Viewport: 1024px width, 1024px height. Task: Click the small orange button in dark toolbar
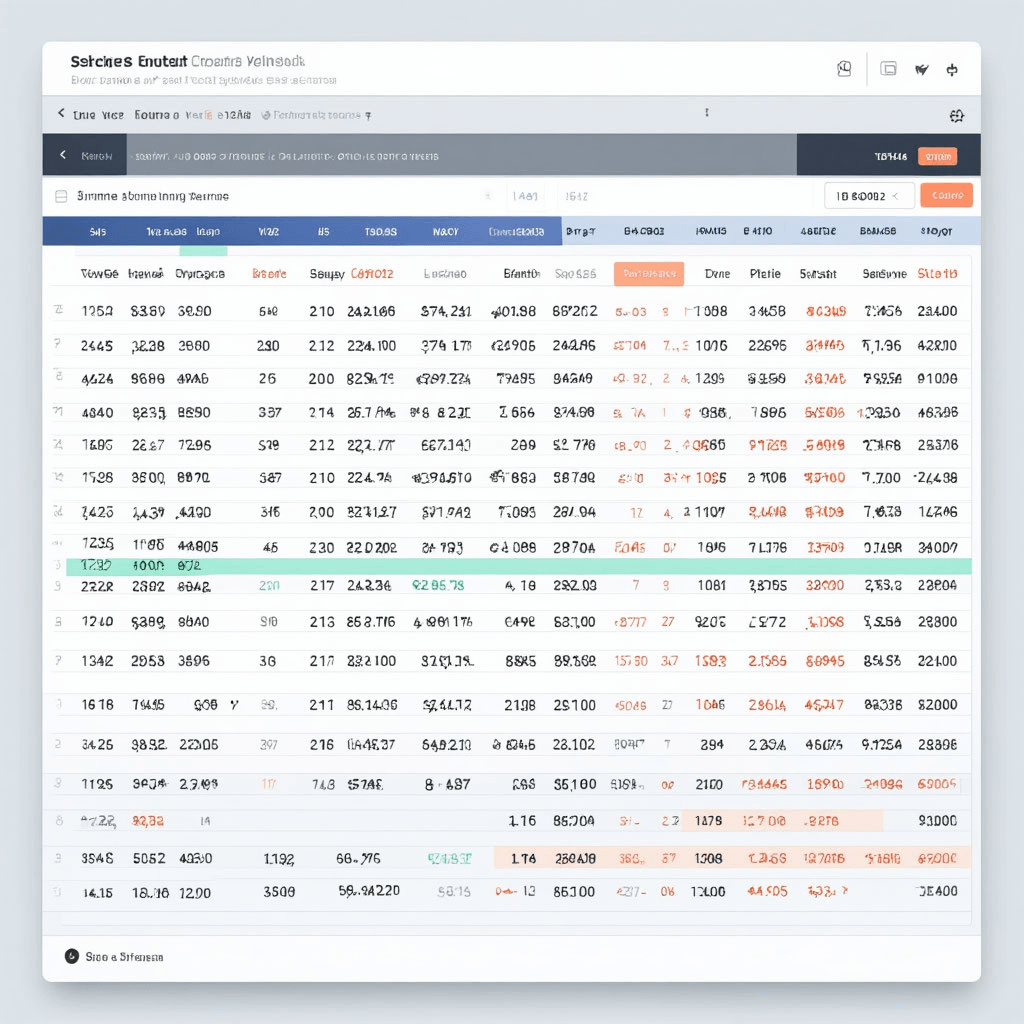coord(937,156)
